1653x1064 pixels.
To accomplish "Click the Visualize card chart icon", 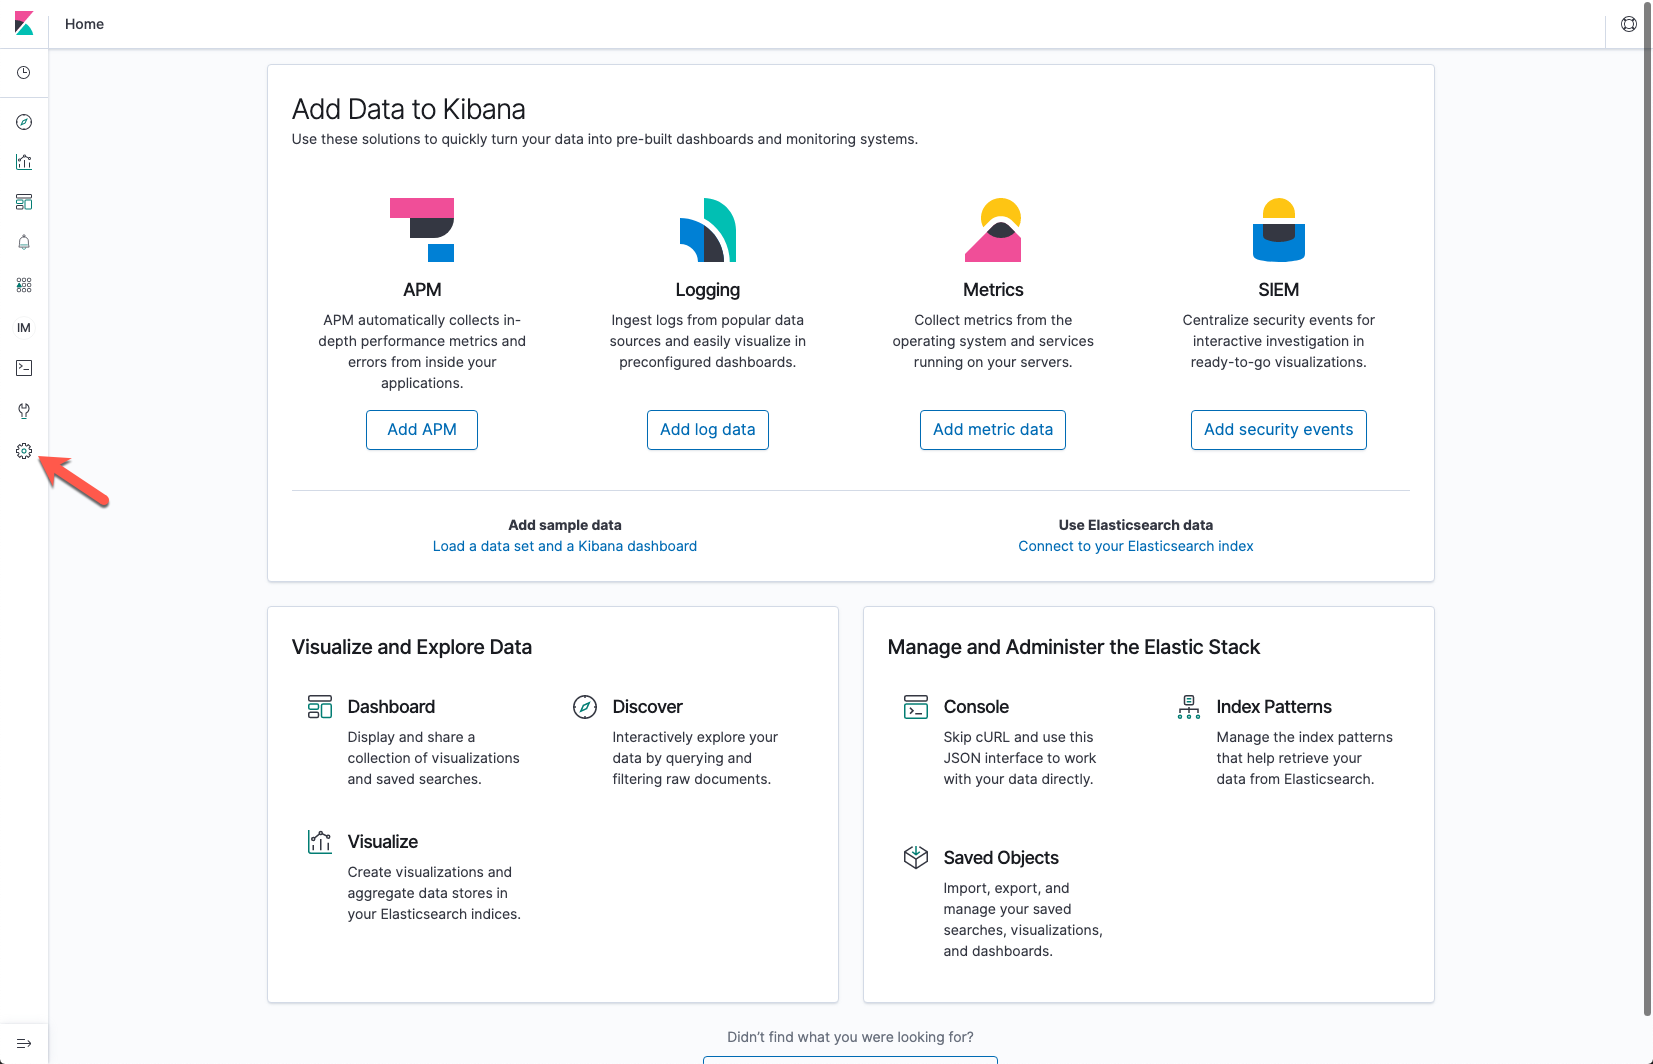I will point(320,842).
